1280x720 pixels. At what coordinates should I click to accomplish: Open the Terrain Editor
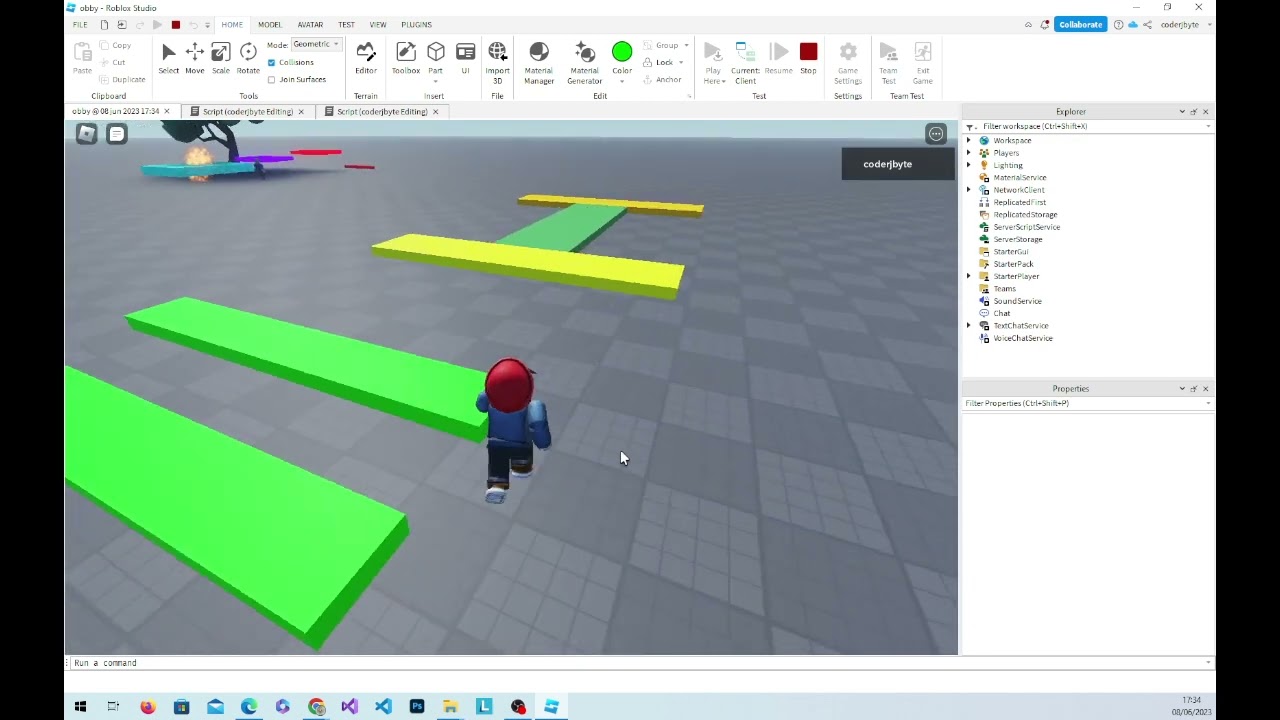366,58
